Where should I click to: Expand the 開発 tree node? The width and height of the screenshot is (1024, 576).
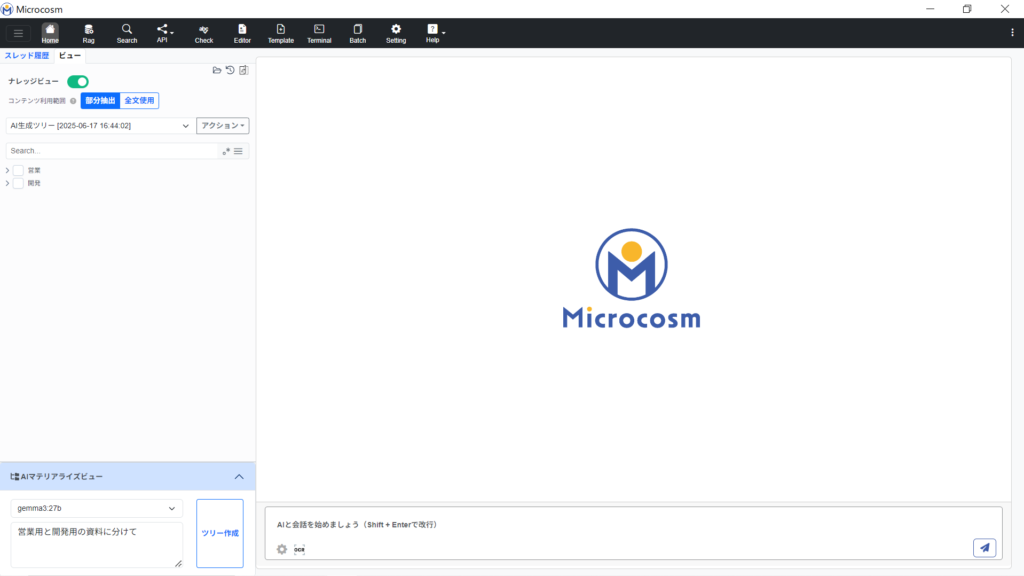tap(7, 184)
